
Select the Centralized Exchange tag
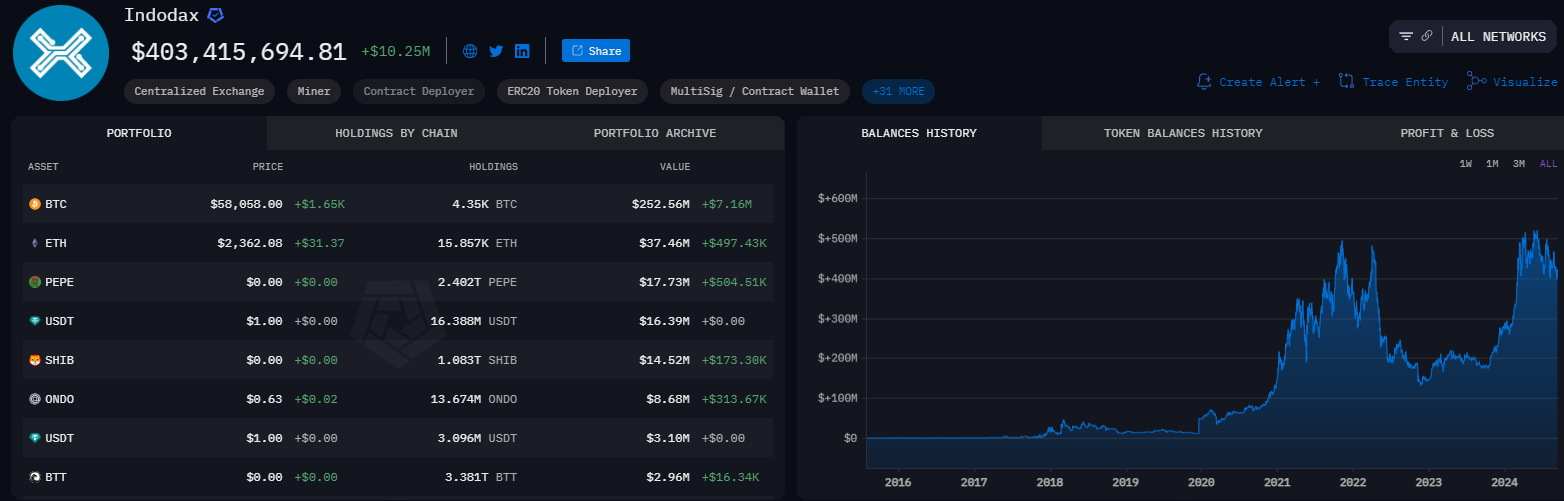(x=200, y=91)
